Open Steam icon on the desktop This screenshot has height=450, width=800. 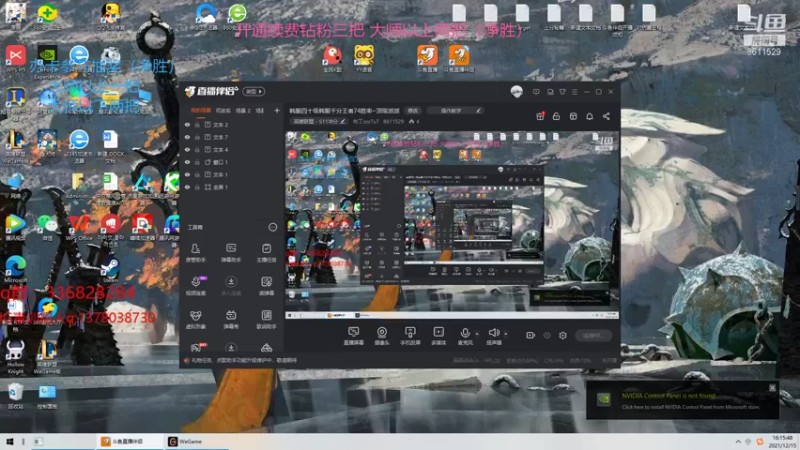pyautogui.click(x=110, y=269)
